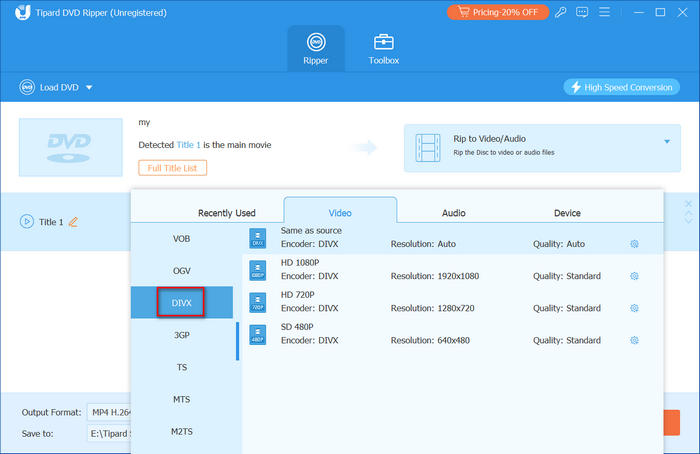Select the 3GP format
Viewport: 700px width, 454px height.
pyautogui.click(x=182, y=335)
